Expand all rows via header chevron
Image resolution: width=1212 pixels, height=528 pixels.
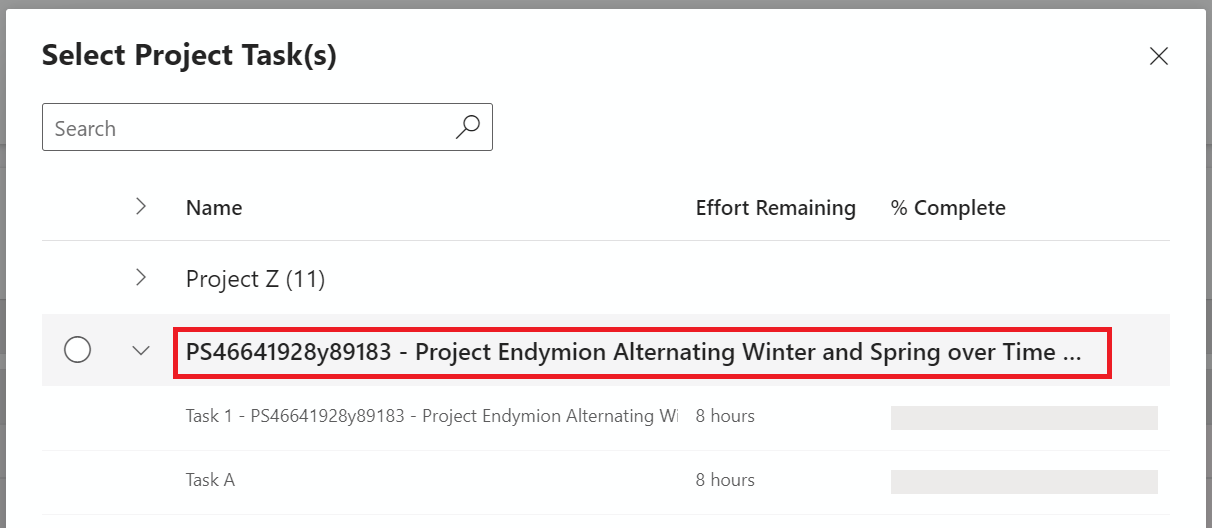(x=141, y=206)
